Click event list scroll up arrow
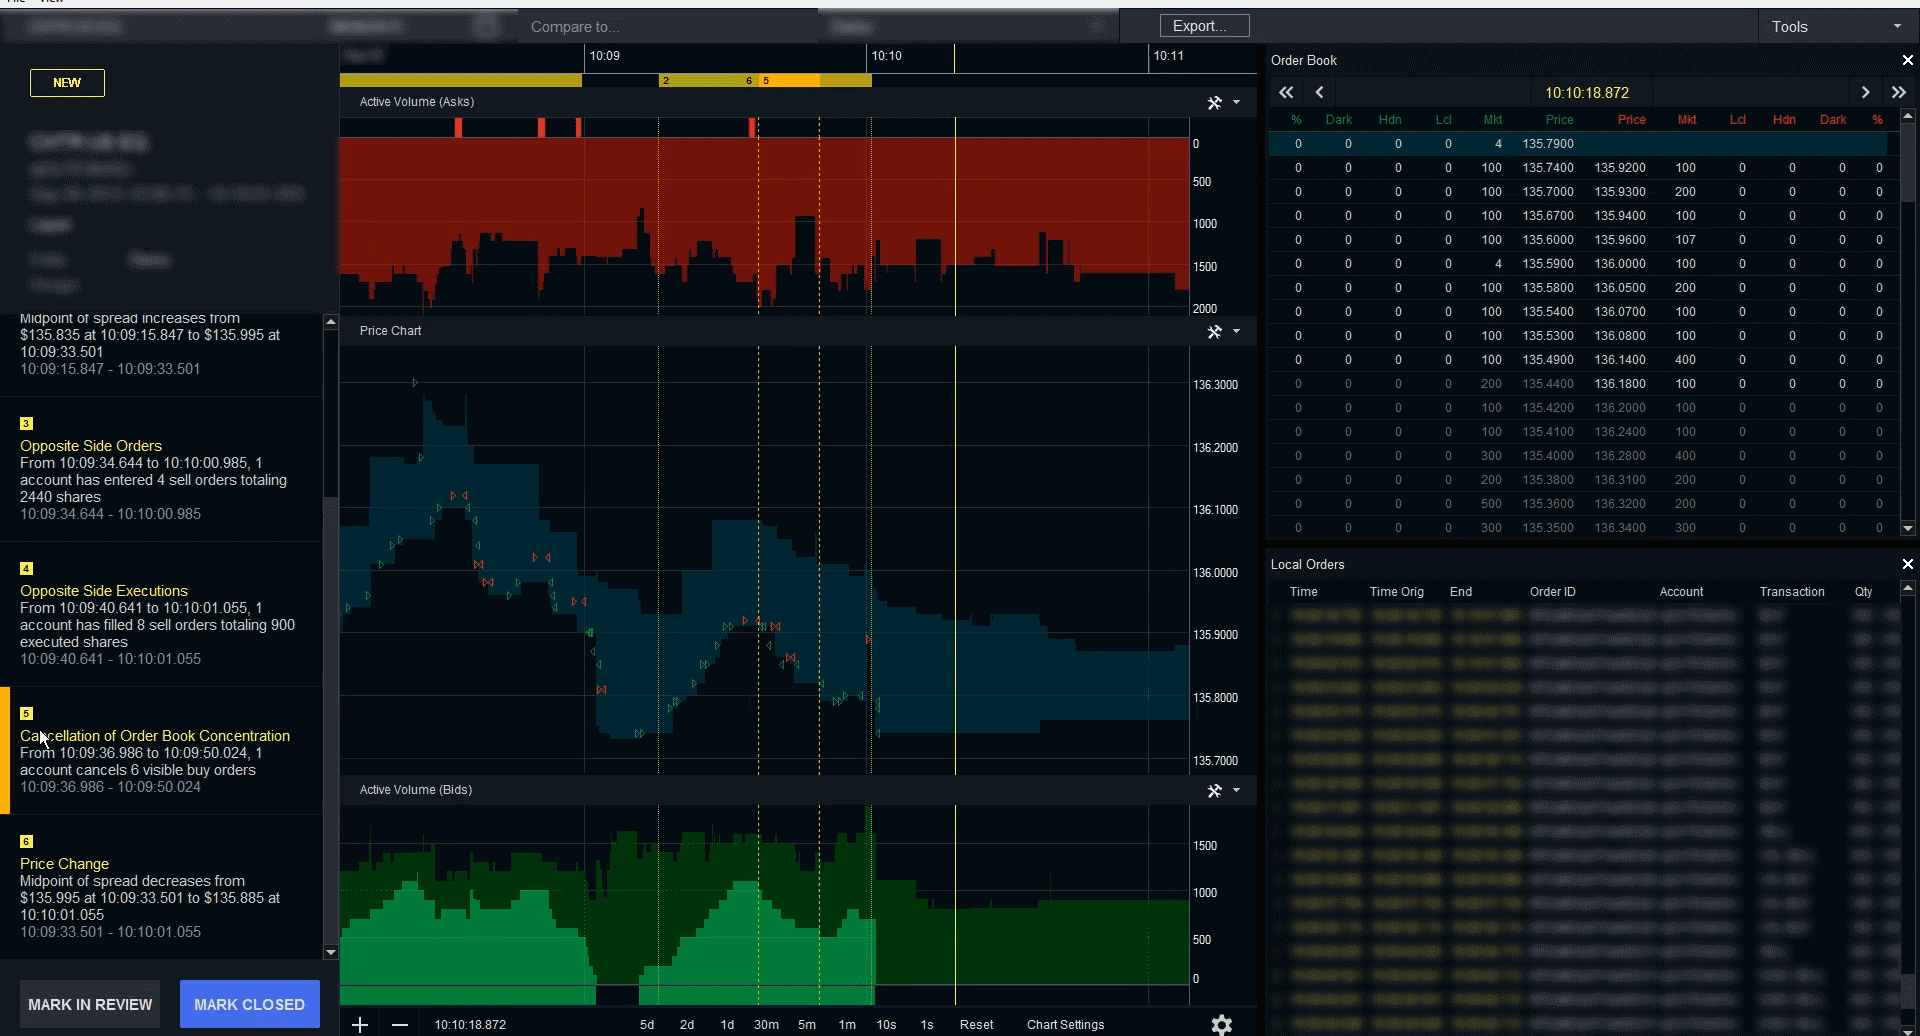1920x1036 pixels. [x=331, y=322]
